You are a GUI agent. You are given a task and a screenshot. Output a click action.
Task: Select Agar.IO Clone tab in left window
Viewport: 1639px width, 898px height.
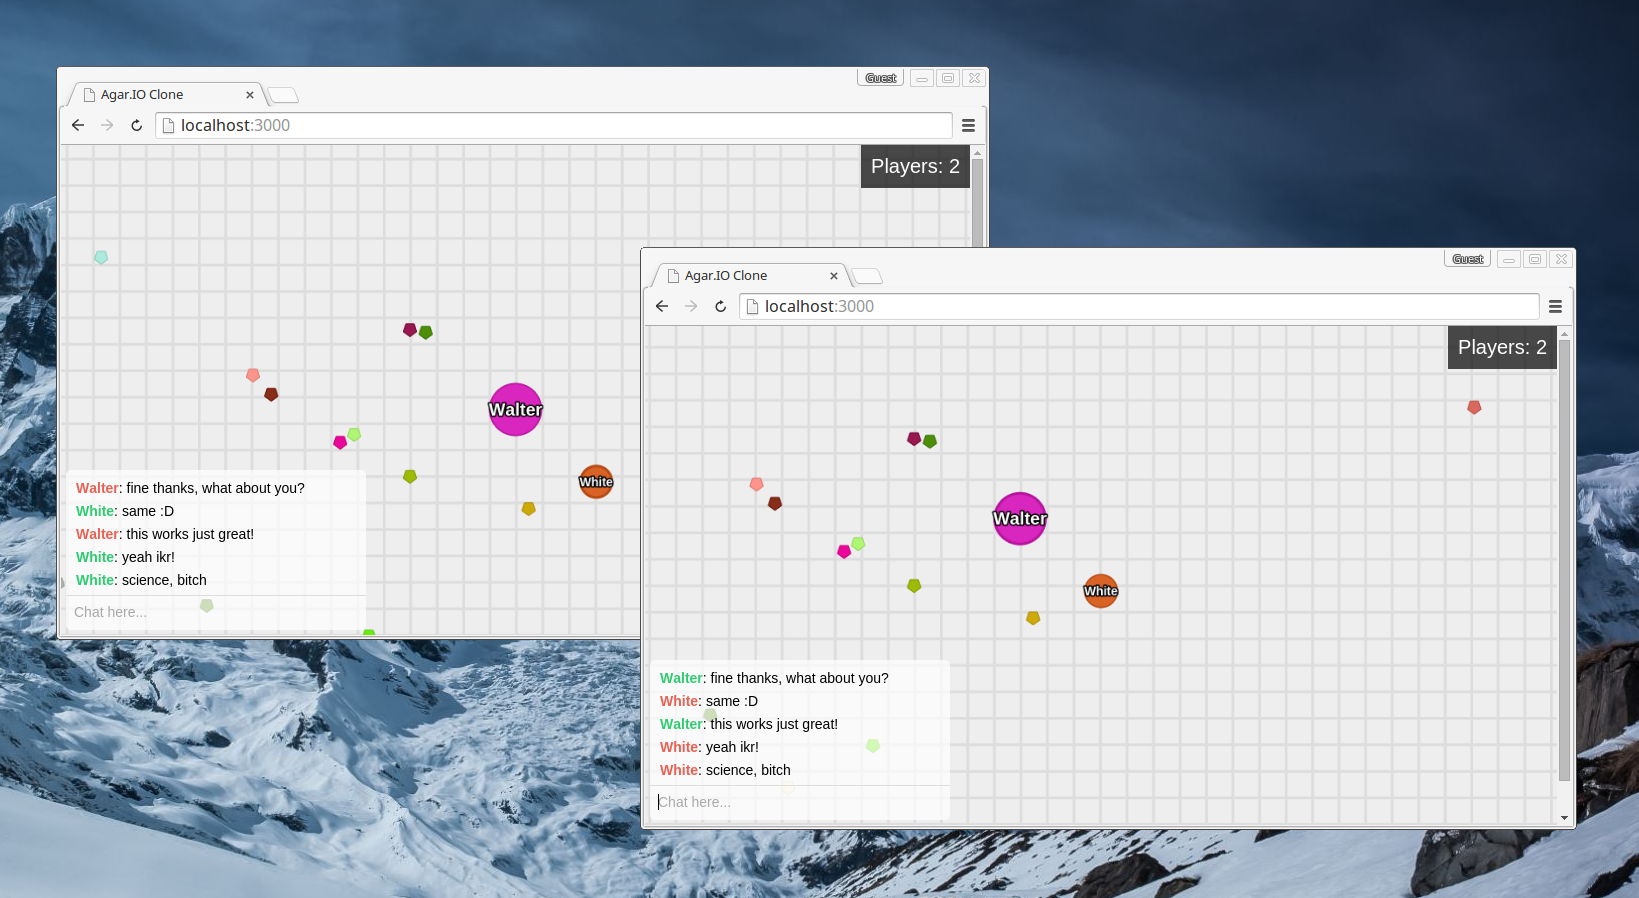pos(165,94)
